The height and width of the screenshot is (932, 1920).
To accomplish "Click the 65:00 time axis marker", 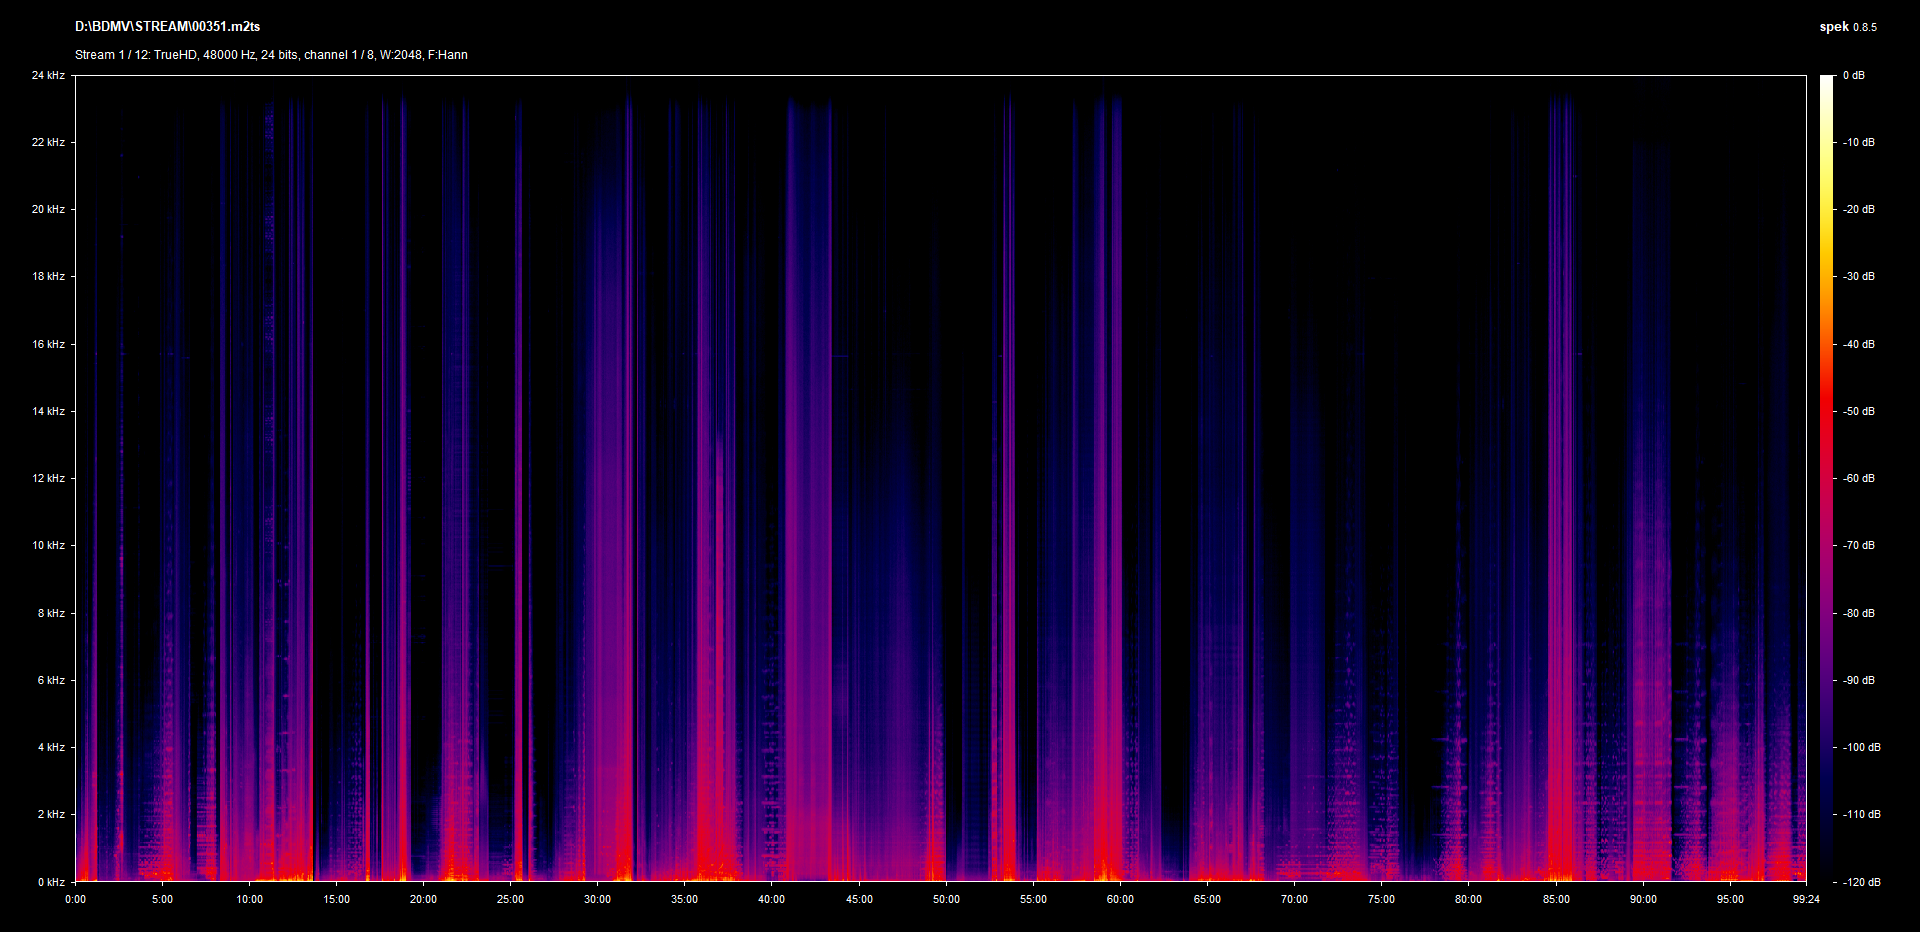I will tap(1207, 899).
